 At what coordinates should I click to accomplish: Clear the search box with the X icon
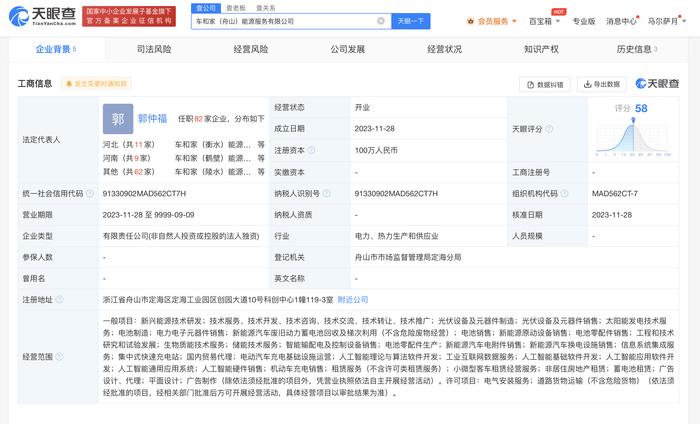(381, 21)
